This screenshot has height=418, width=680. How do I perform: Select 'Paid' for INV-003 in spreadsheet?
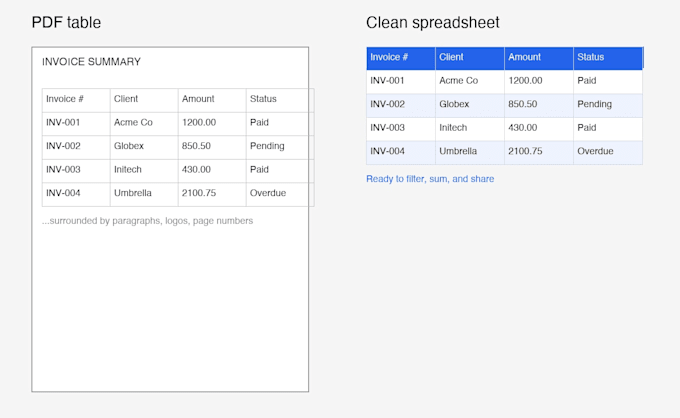608,129
